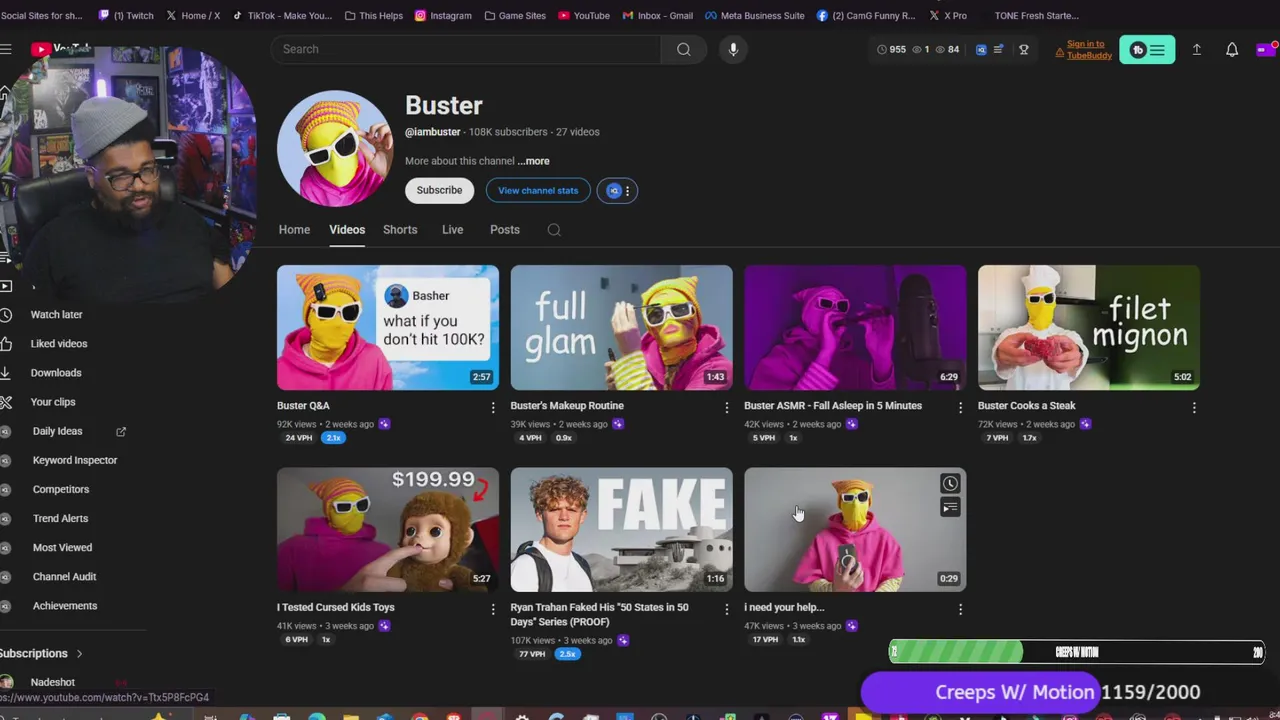The image size is (1280, 720).
Task: Open Channel Audit in sidebar
Action: (x=64, y=577)
